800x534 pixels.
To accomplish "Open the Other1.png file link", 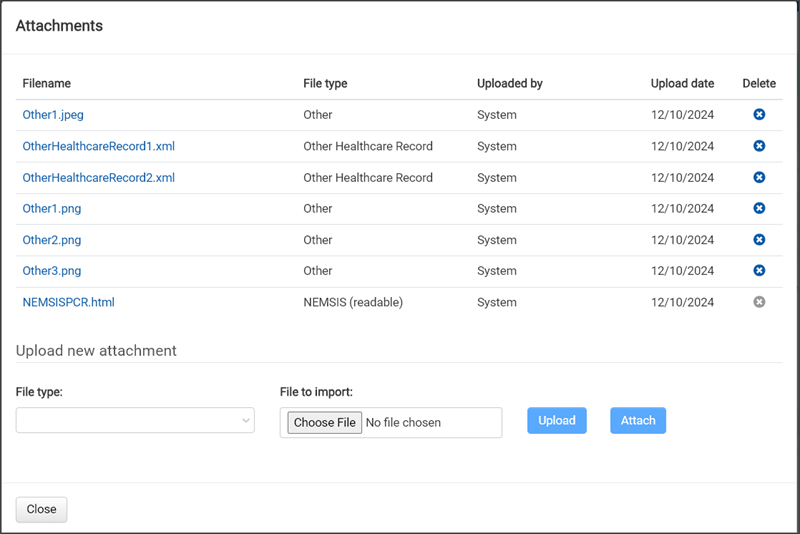I will [x=52, y=209].
